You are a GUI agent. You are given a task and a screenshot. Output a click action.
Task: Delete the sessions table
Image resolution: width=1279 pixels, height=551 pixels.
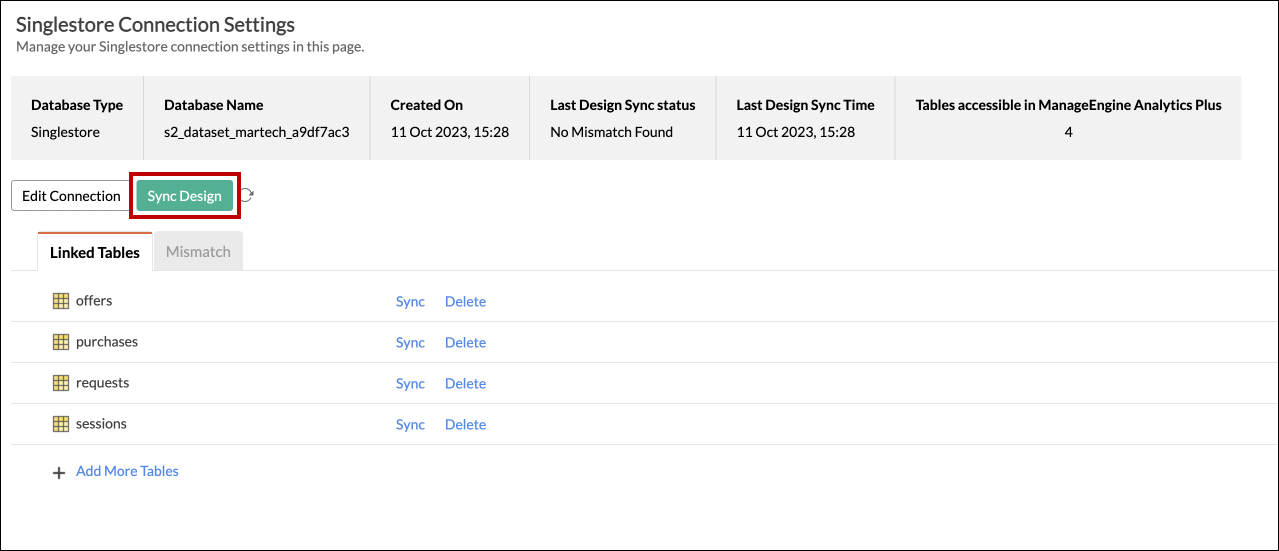(465, 424)
